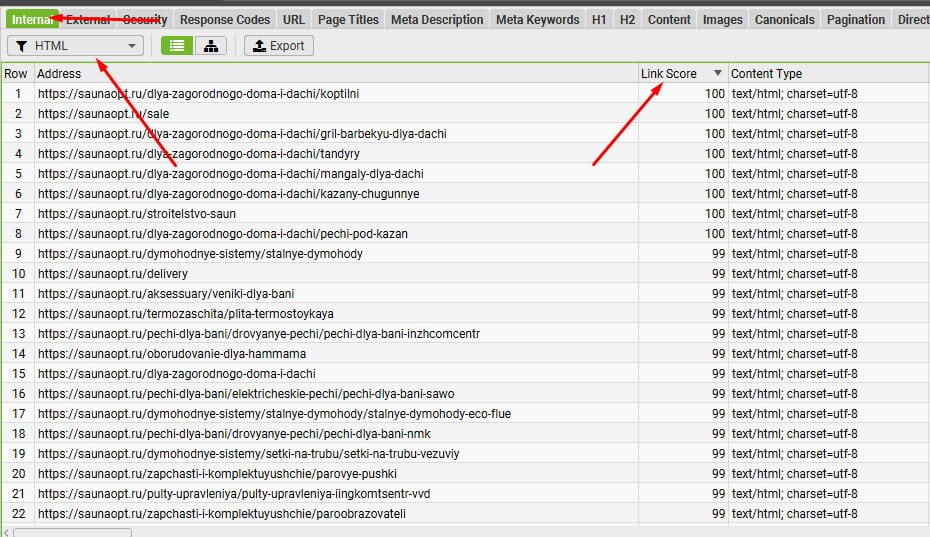Select the paroobrazovateli URL
The image size is (930, 537).
[x=222, y=514]
